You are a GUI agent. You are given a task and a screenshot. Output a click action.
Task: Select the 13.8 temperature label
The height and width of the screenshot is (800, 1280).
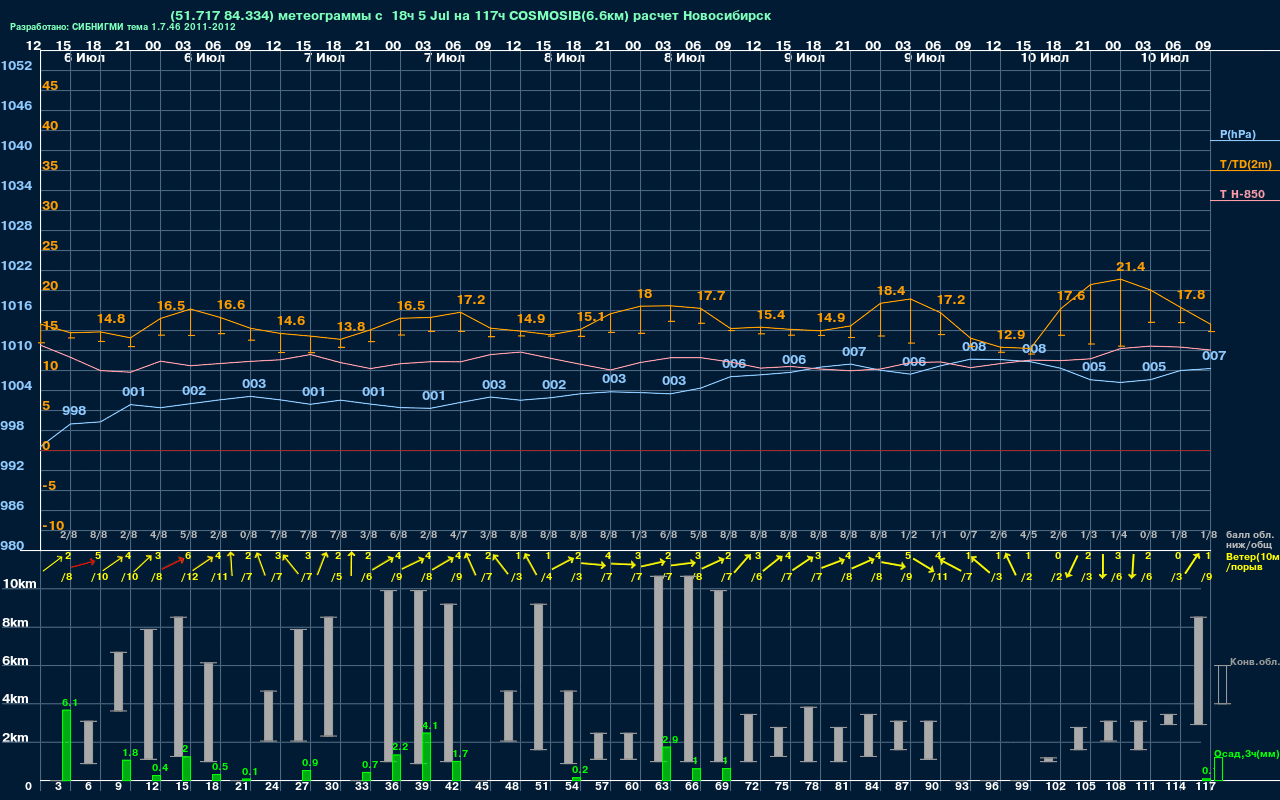tap(351, 327)
